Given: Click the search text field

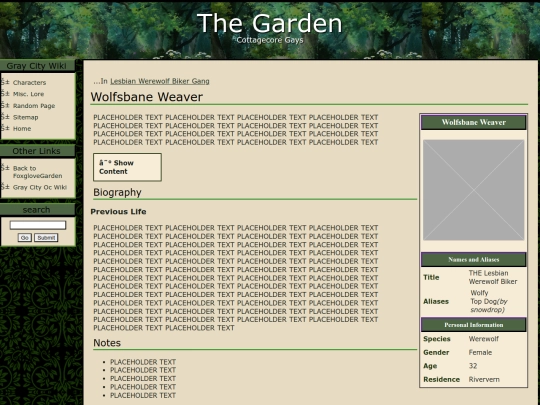Looking at the screenshot, I should point(38,225).
